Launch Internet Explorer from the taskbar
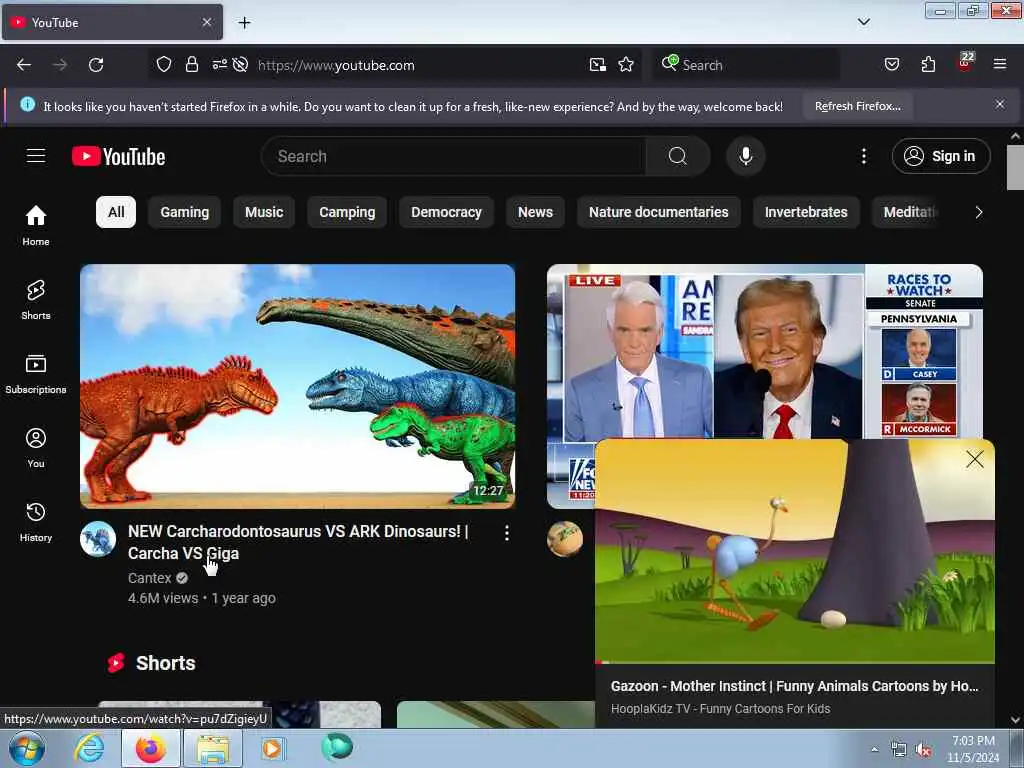 click(89, 748)
